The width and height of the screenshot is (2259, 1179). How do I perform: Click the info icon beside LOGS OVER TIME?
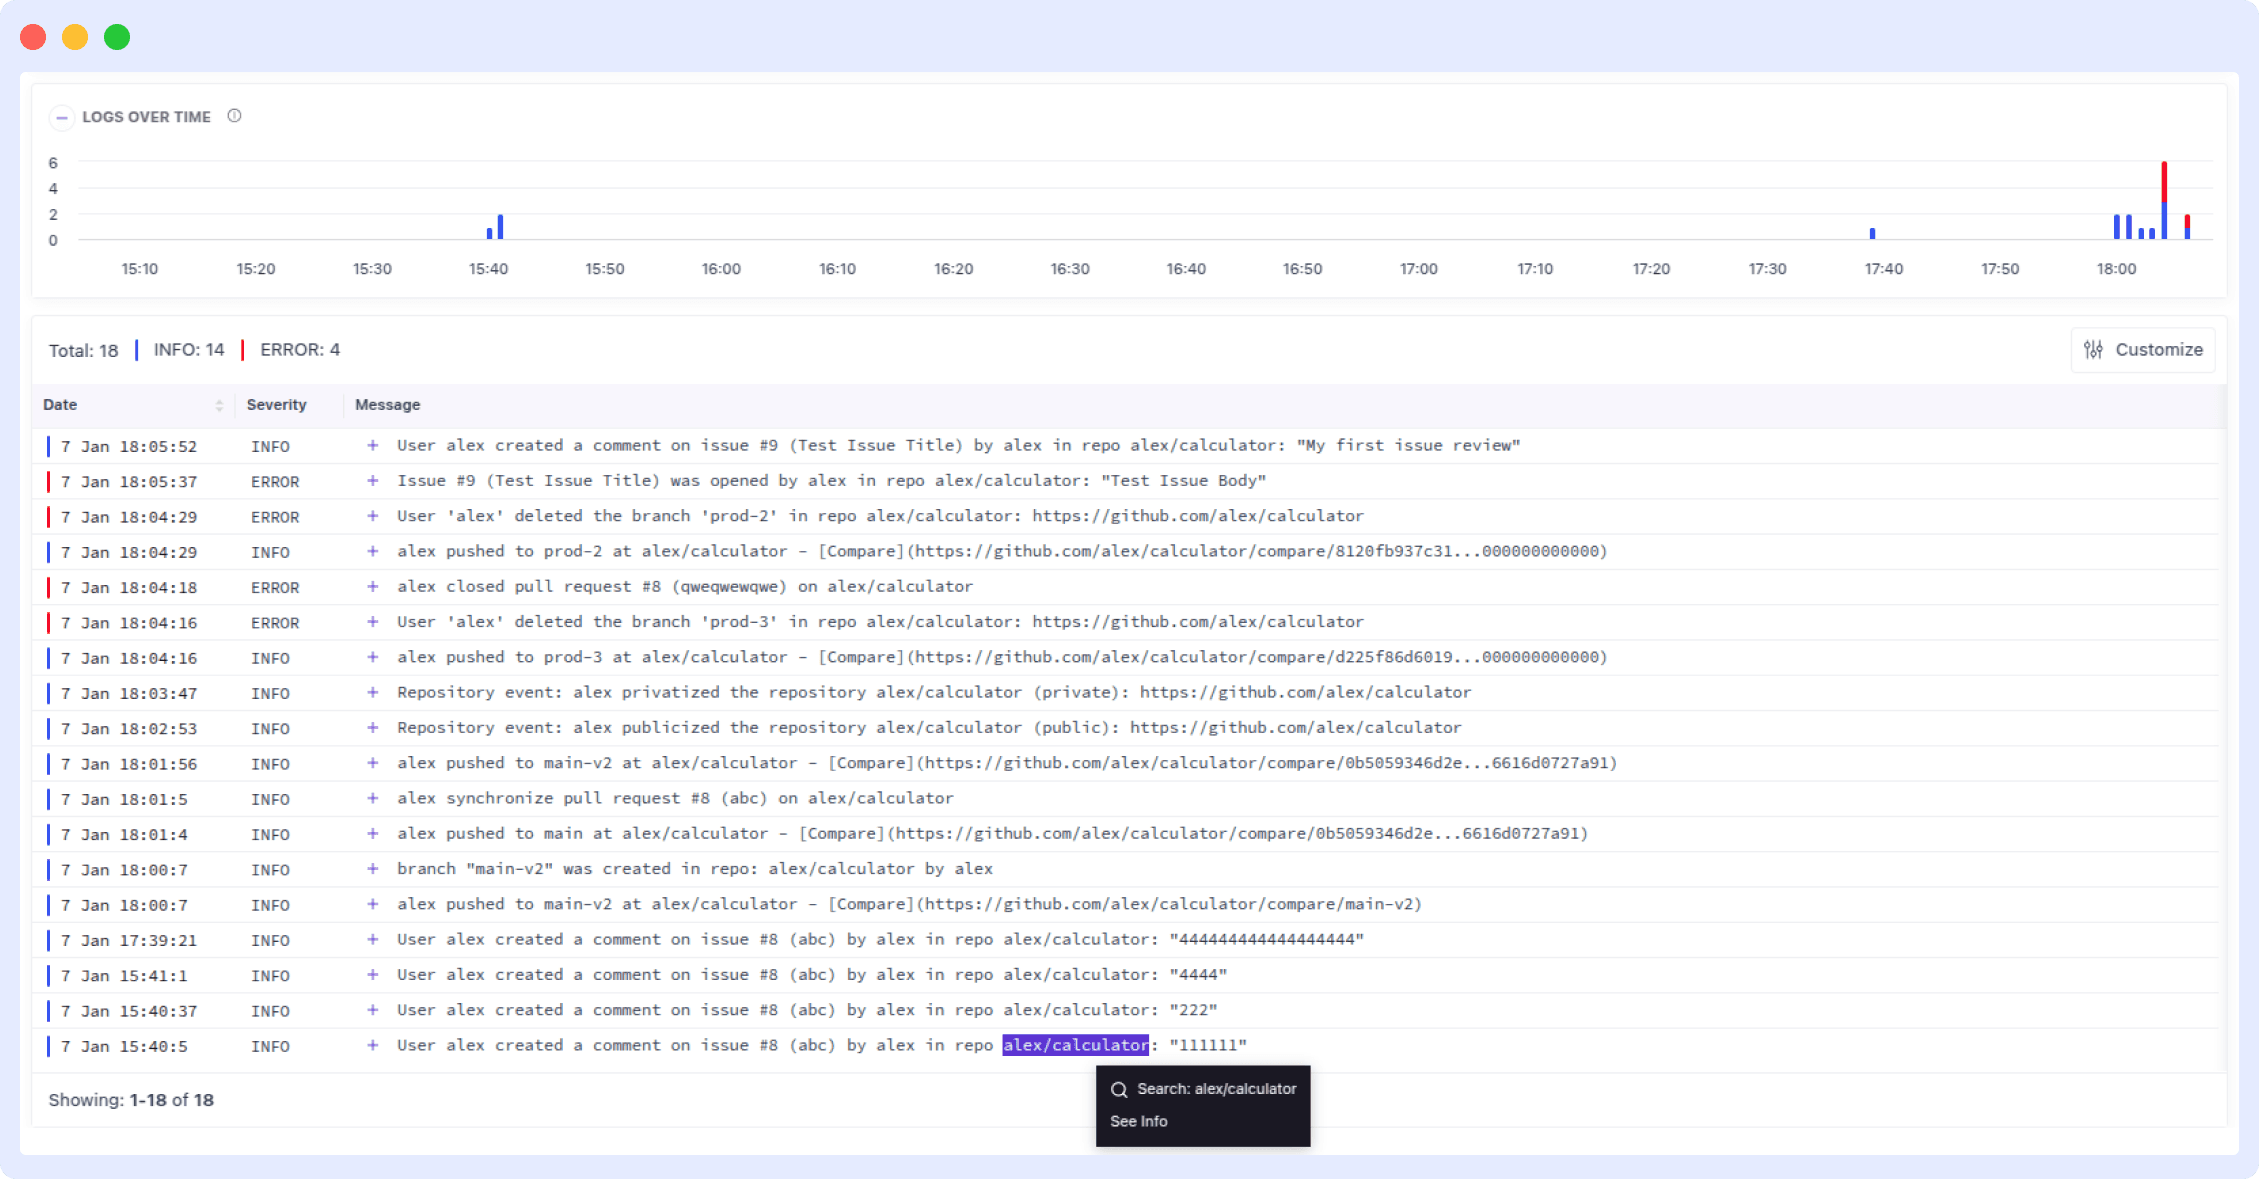[x=234, y=116]
